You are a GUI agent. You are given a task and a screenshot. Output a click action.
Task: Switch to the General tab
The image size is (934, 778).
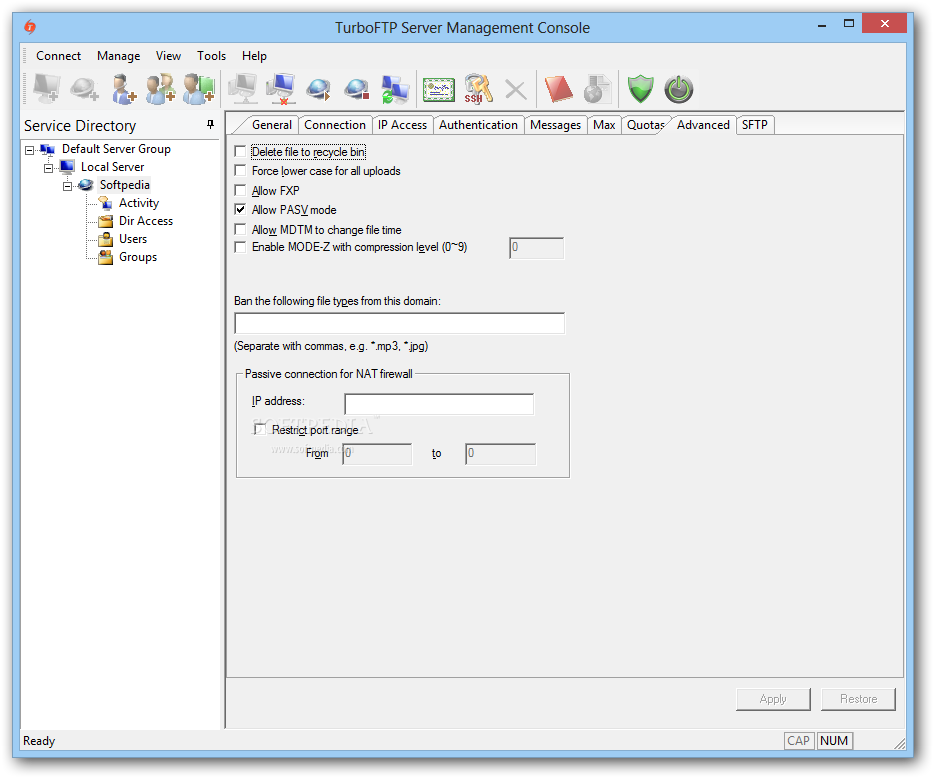click(x=271, y=125)
